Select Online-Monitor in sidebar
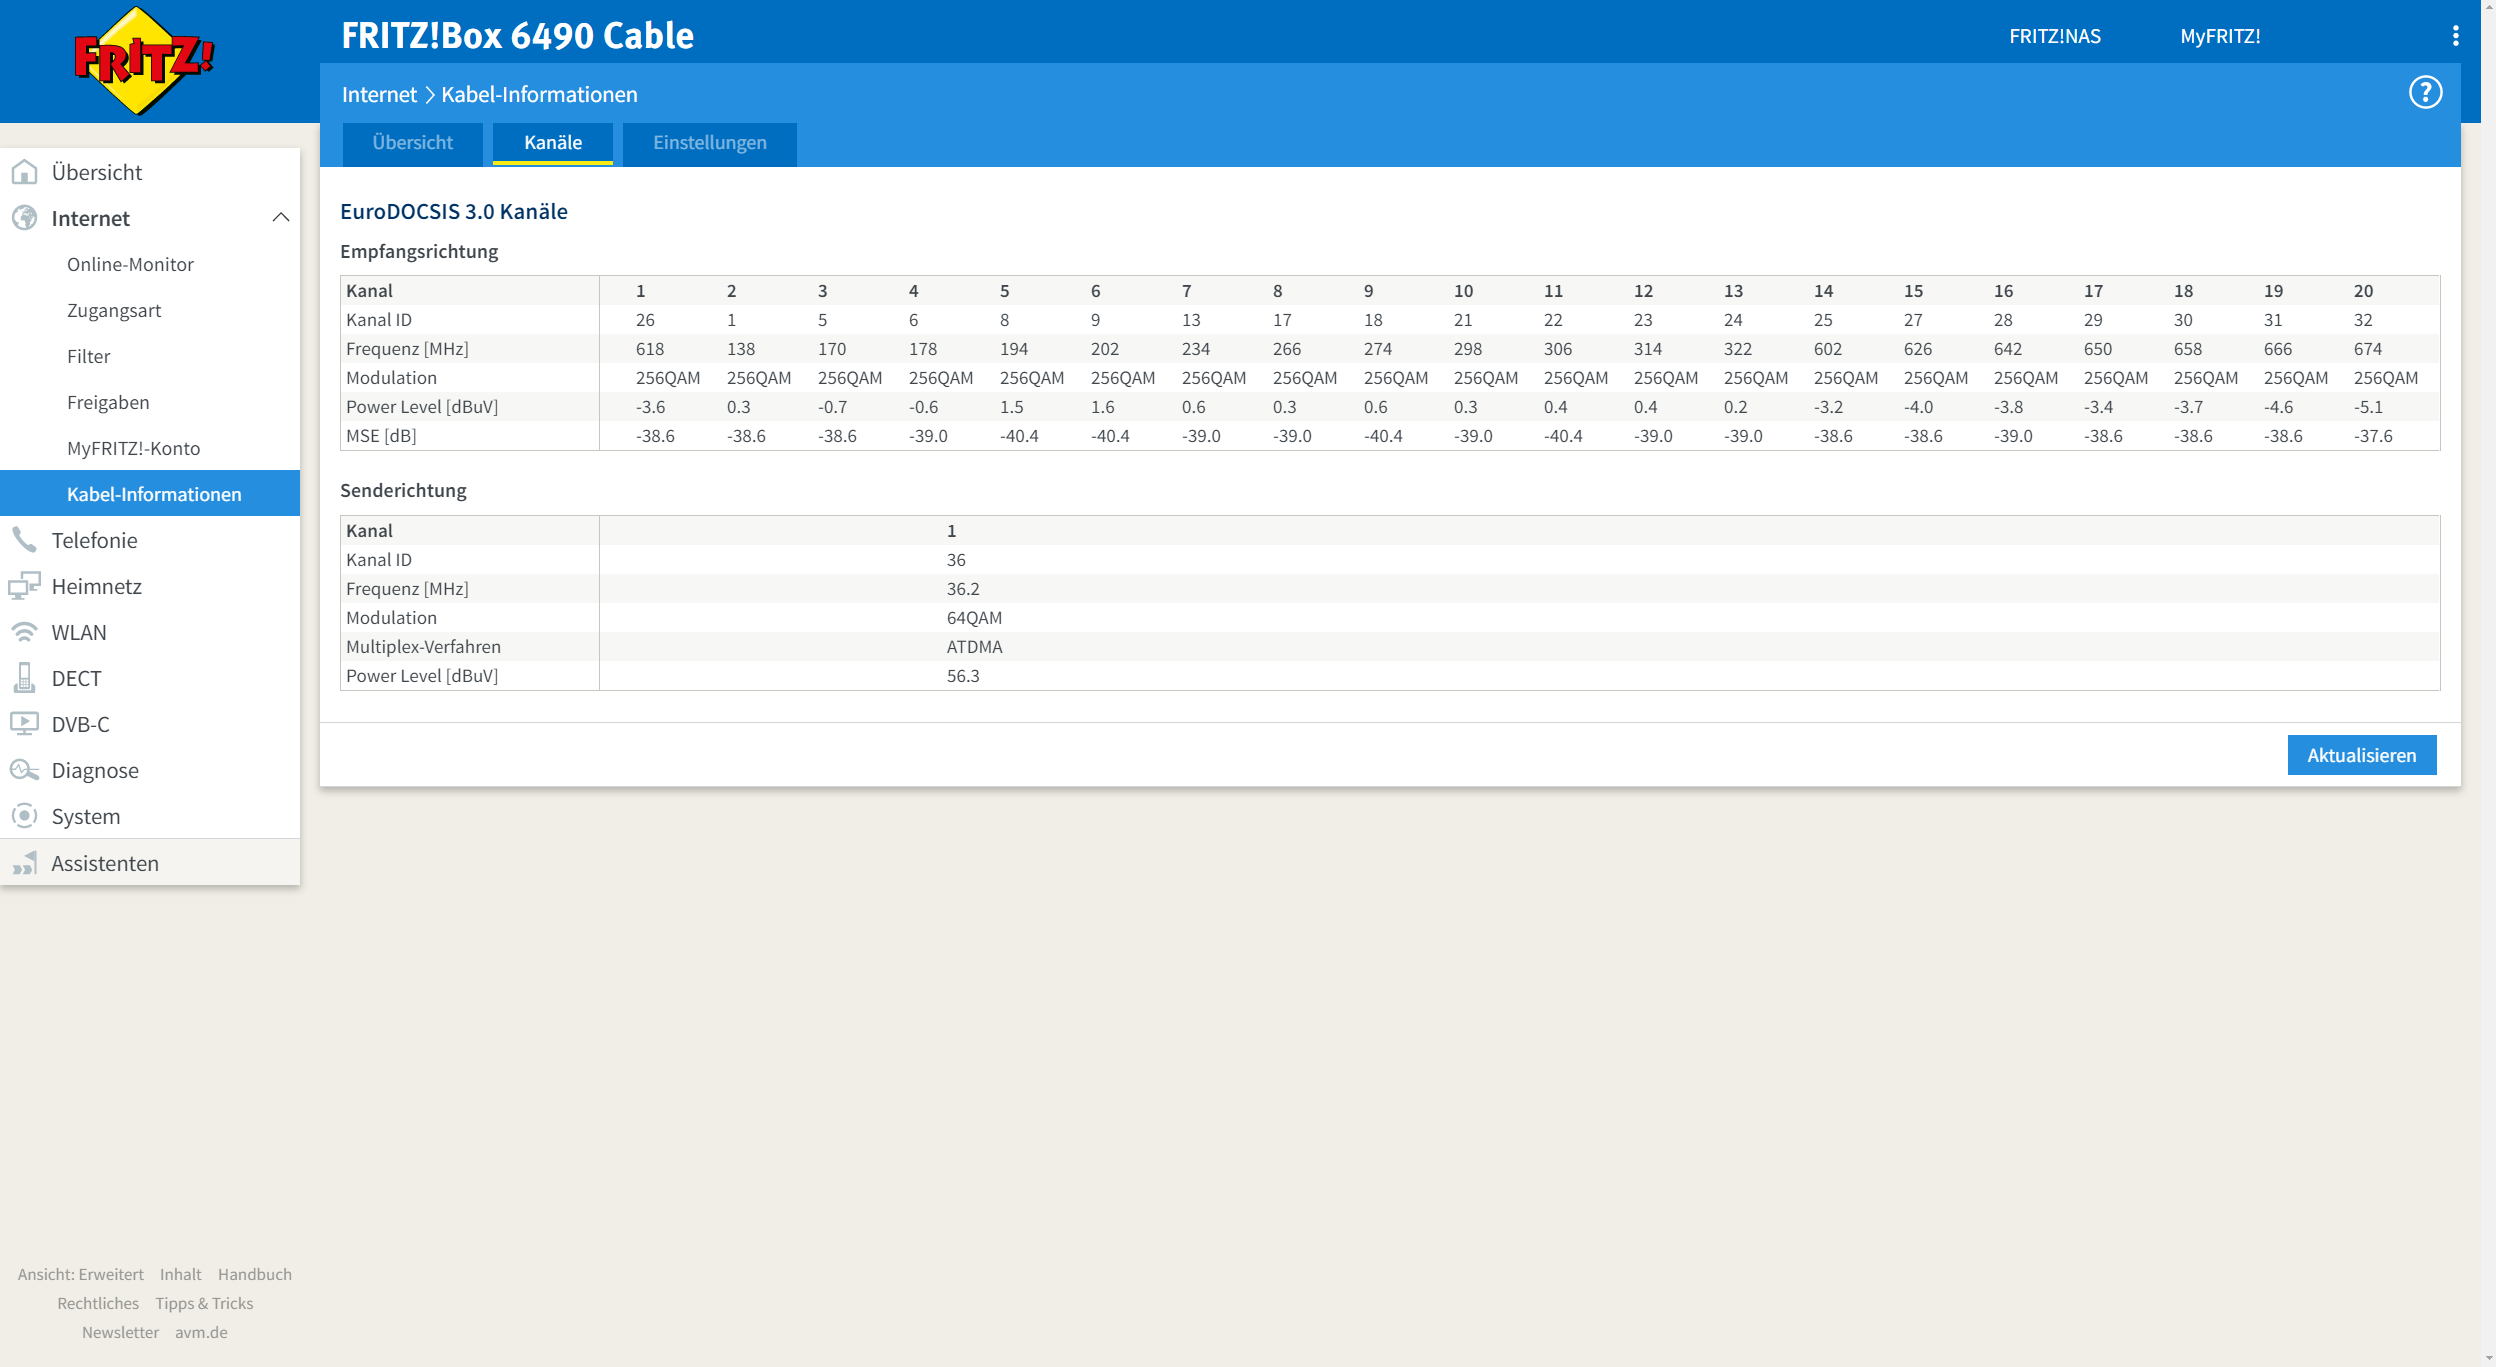This screenshot has height=1367, width=2496. 130,264
